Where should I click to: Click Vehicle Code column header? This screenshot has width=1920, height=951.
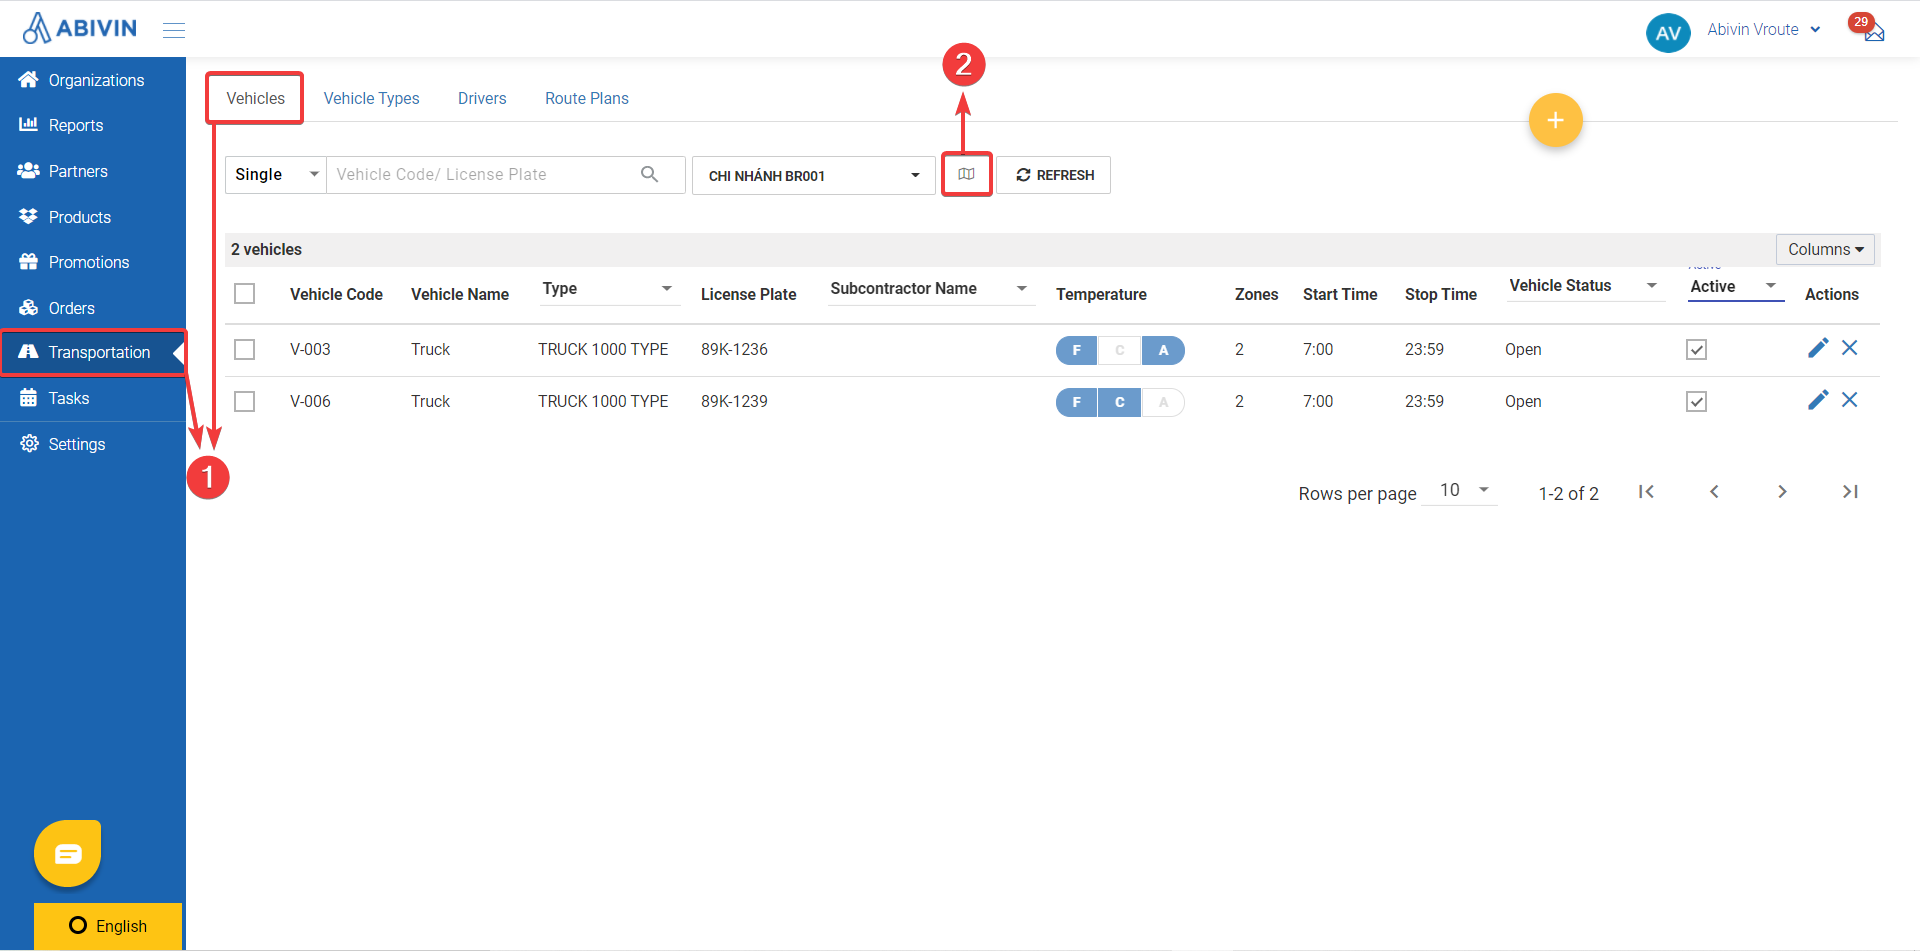(336, 294)
